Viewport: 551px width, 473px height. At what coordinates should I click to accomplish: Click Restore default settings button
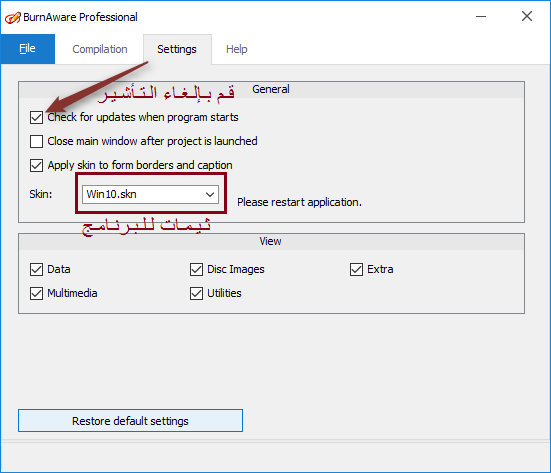click(x=130, y=421)
